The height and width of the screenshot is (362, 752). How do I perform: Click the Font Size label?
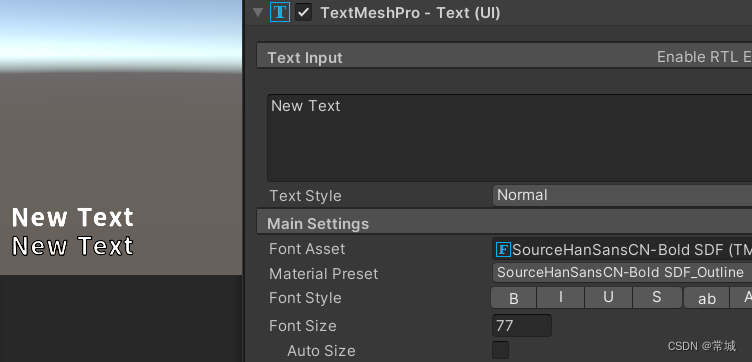pyautogui.click(x=303, y=326)
